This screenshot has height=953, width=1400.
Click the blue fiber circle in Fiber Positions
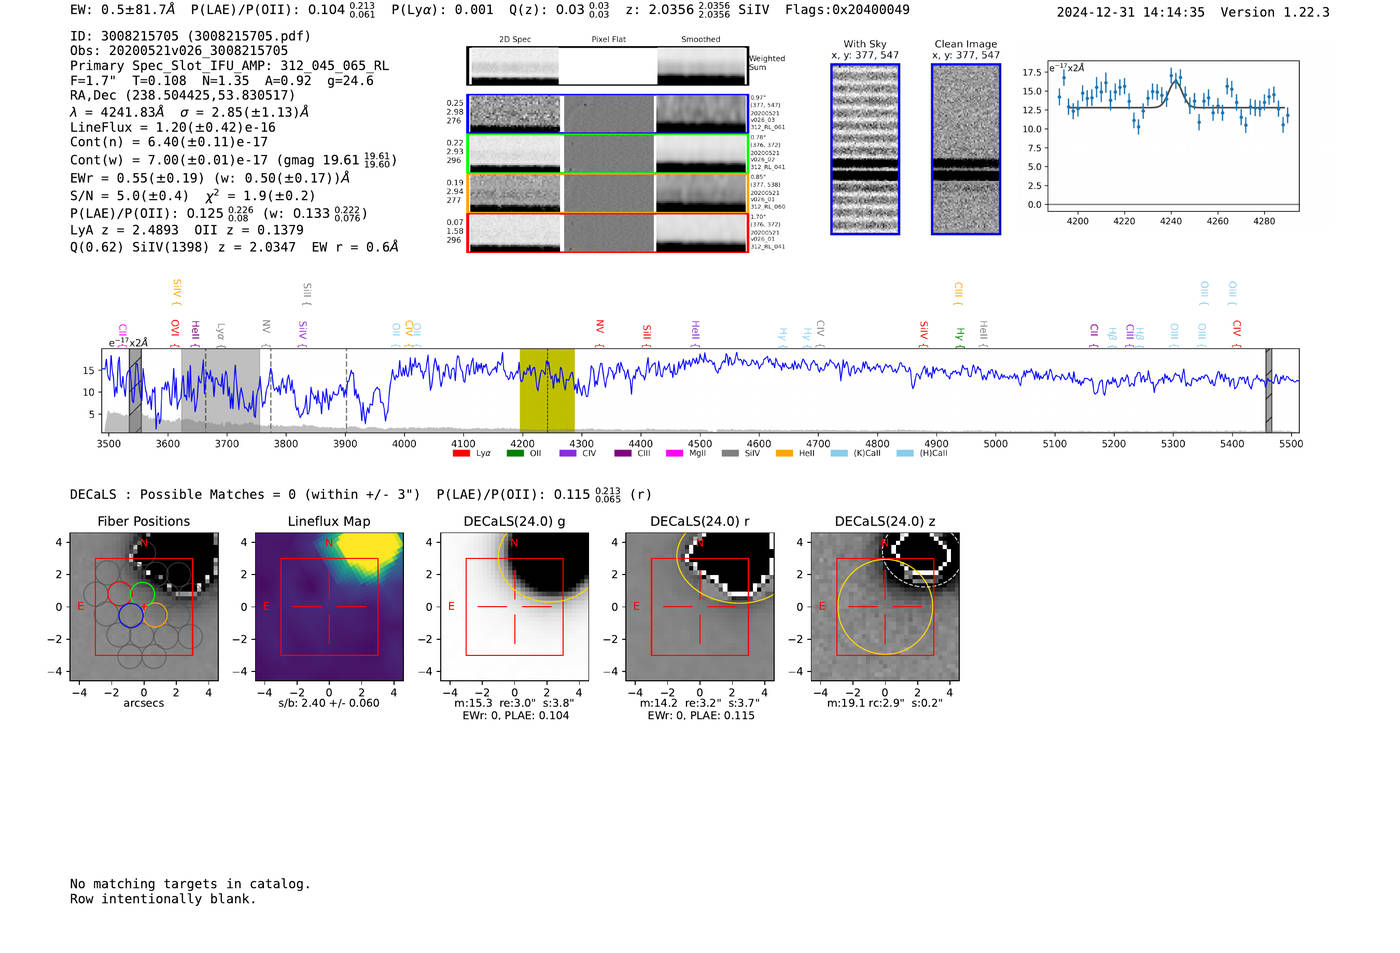(131, 615)
